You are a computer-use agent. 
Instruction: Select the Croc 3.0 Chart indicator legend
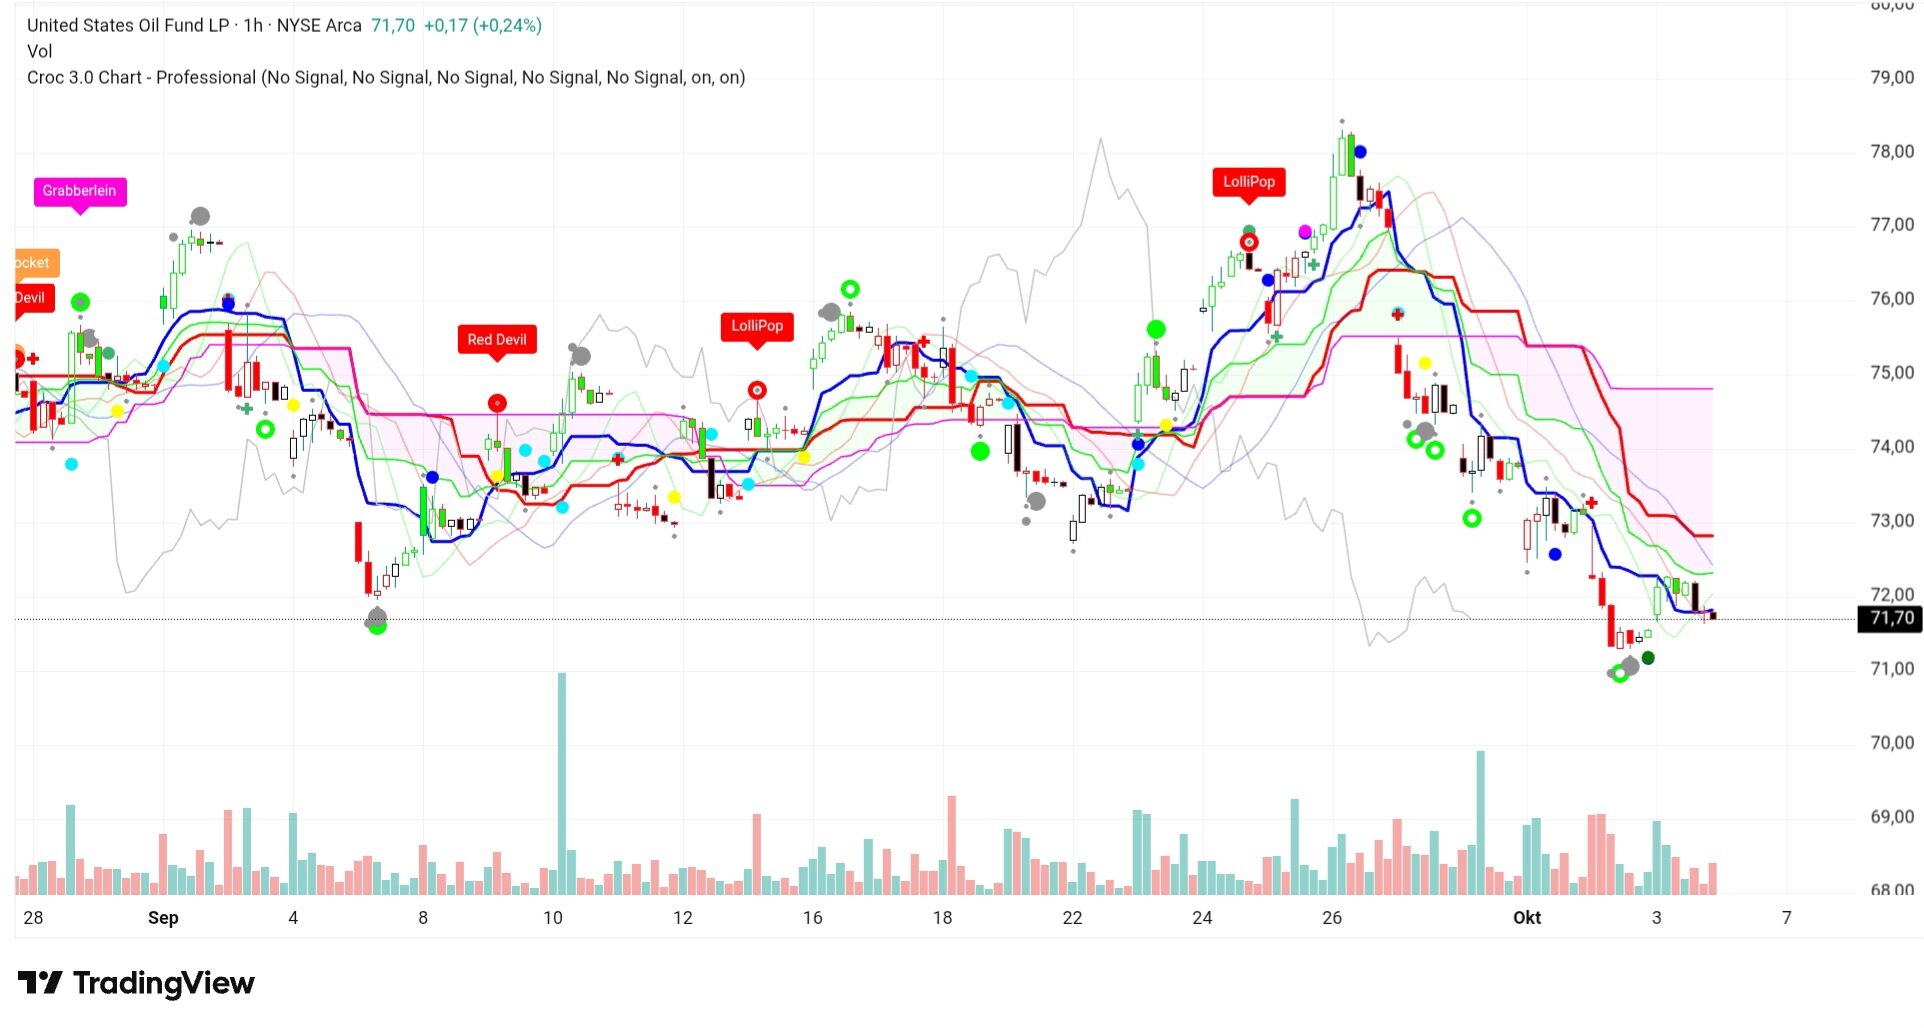click(x=385, y=78)
